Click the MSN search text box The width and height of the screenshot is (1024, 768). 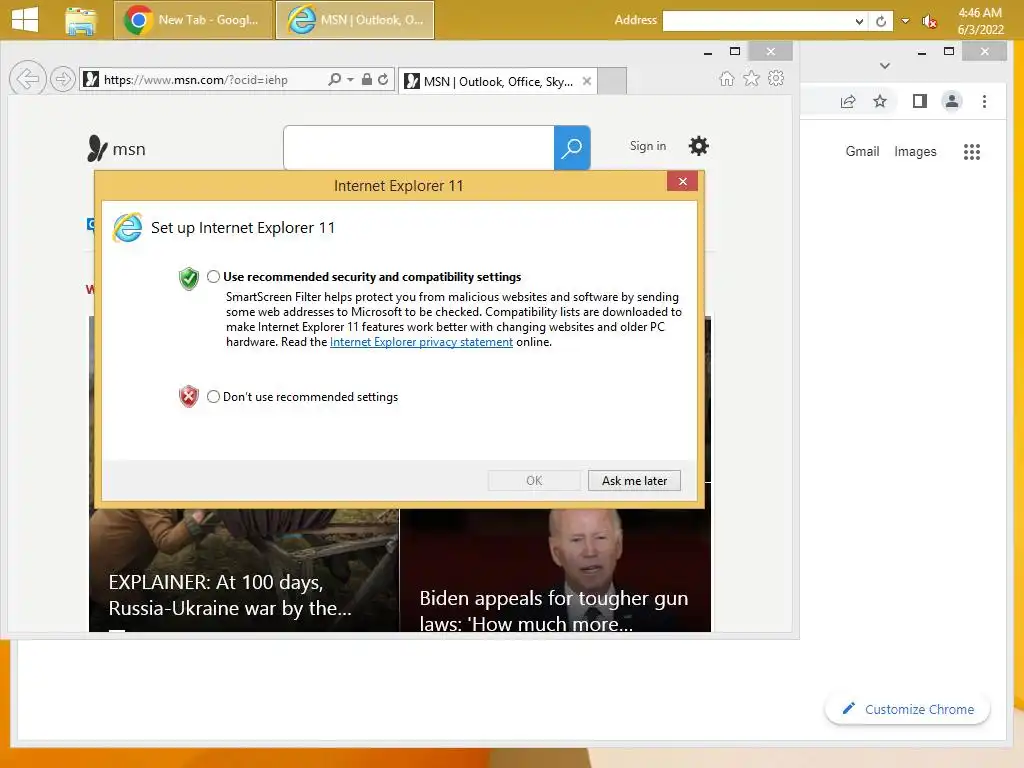coord(419,148)
